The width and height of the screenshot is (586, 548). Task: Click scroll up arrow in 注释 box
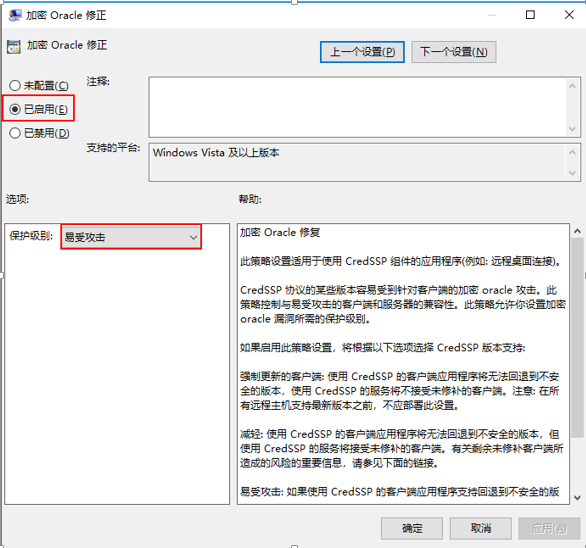coord(572,86)
